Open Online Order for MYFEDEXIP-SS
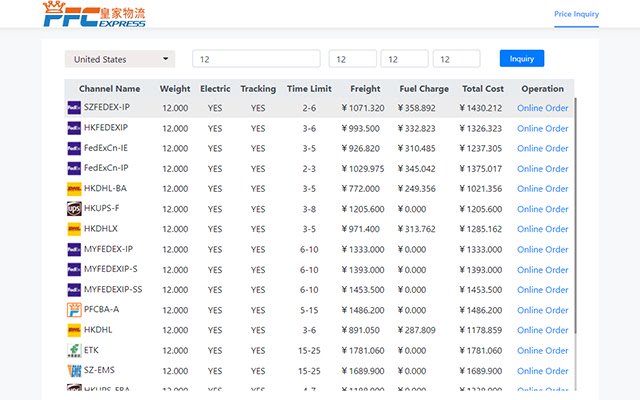The height and width of the screenshot is (400, 640). (x=542, y=290)
